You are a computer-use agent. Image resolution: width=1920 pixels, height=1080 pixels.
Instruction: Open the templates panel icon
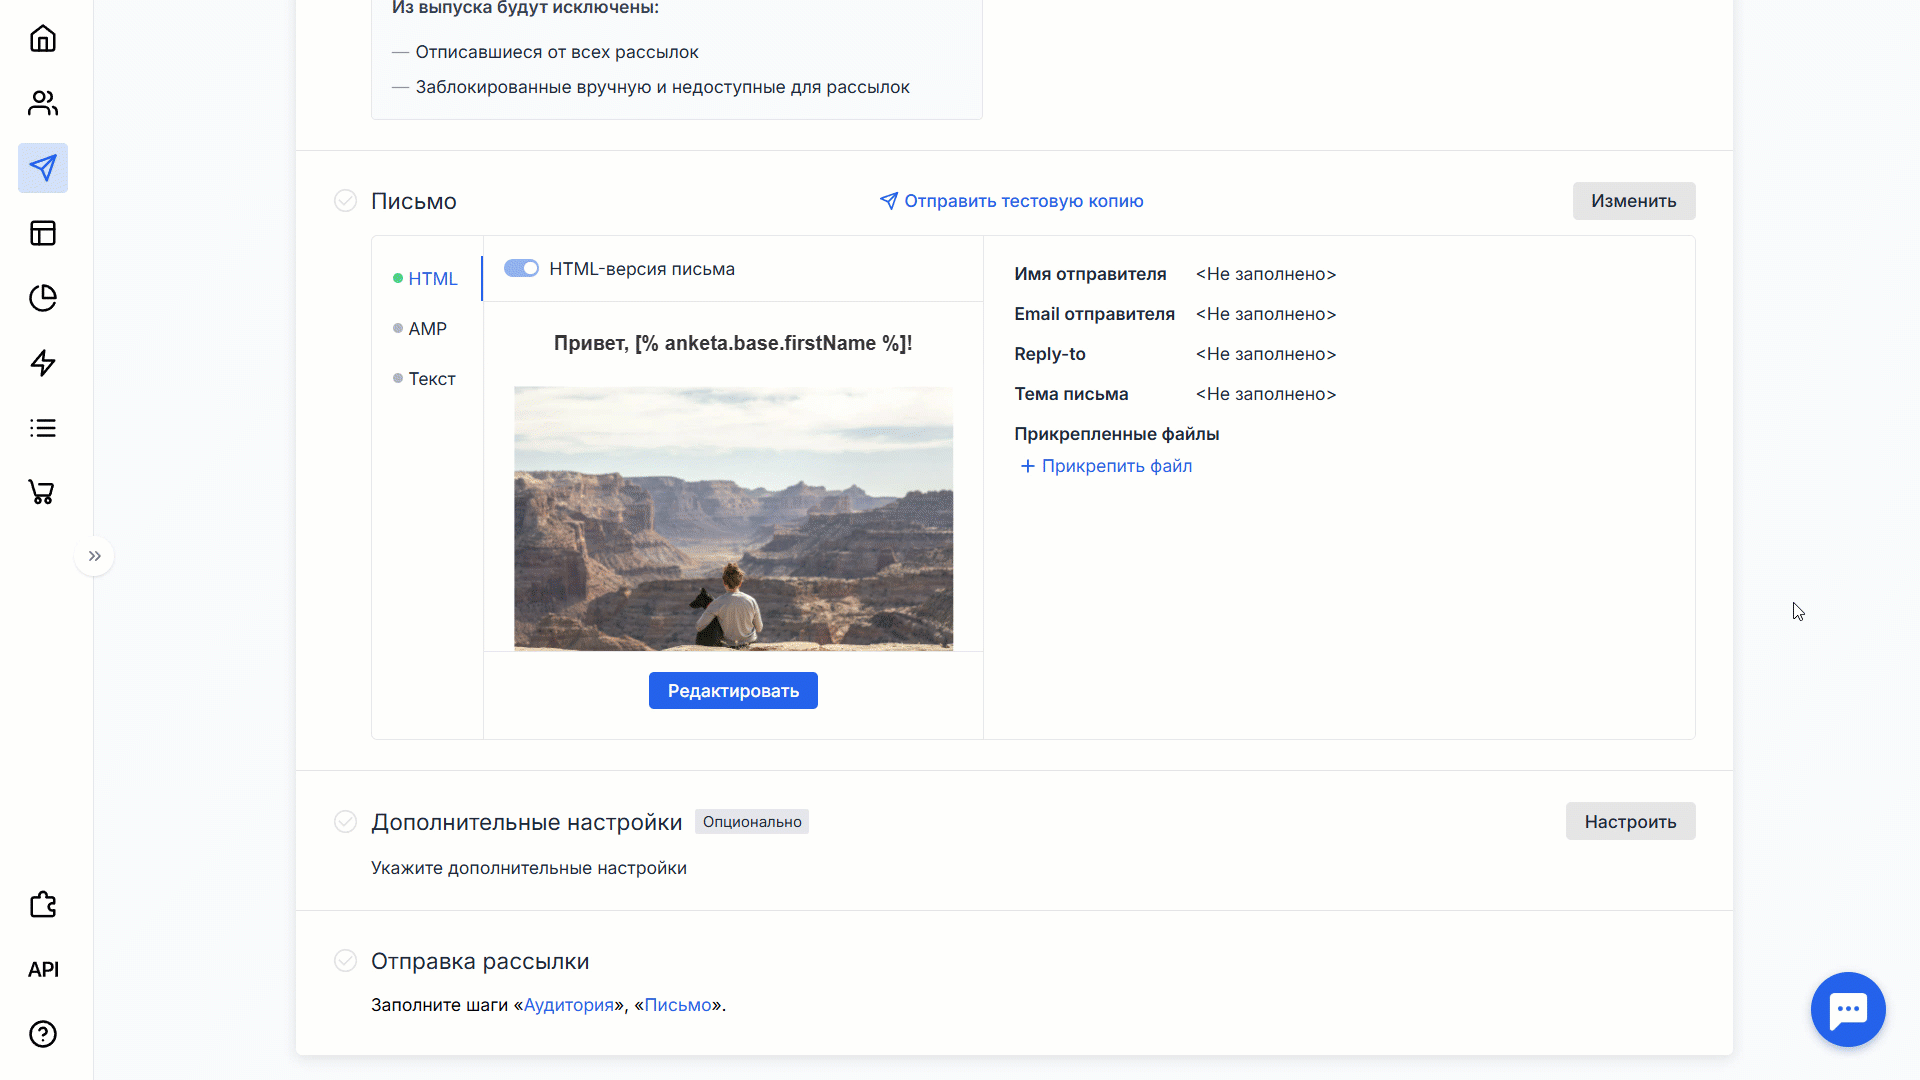pyautogui.click(x=42, y=232)
